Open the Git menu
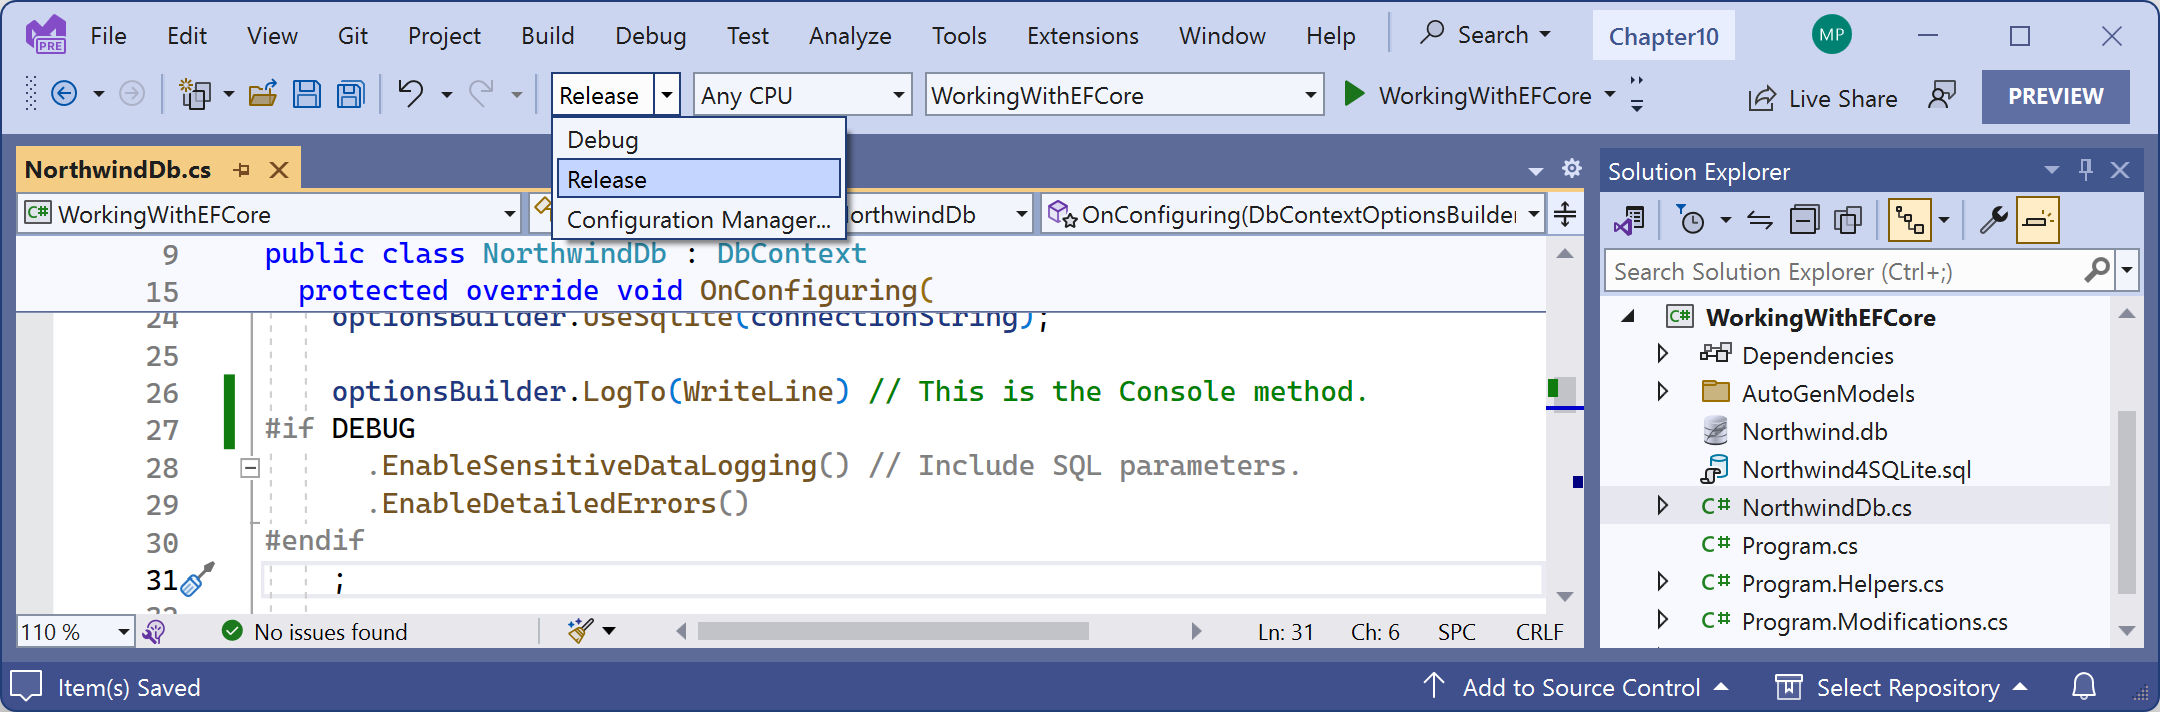2160x712 pixels. (352, 36)
